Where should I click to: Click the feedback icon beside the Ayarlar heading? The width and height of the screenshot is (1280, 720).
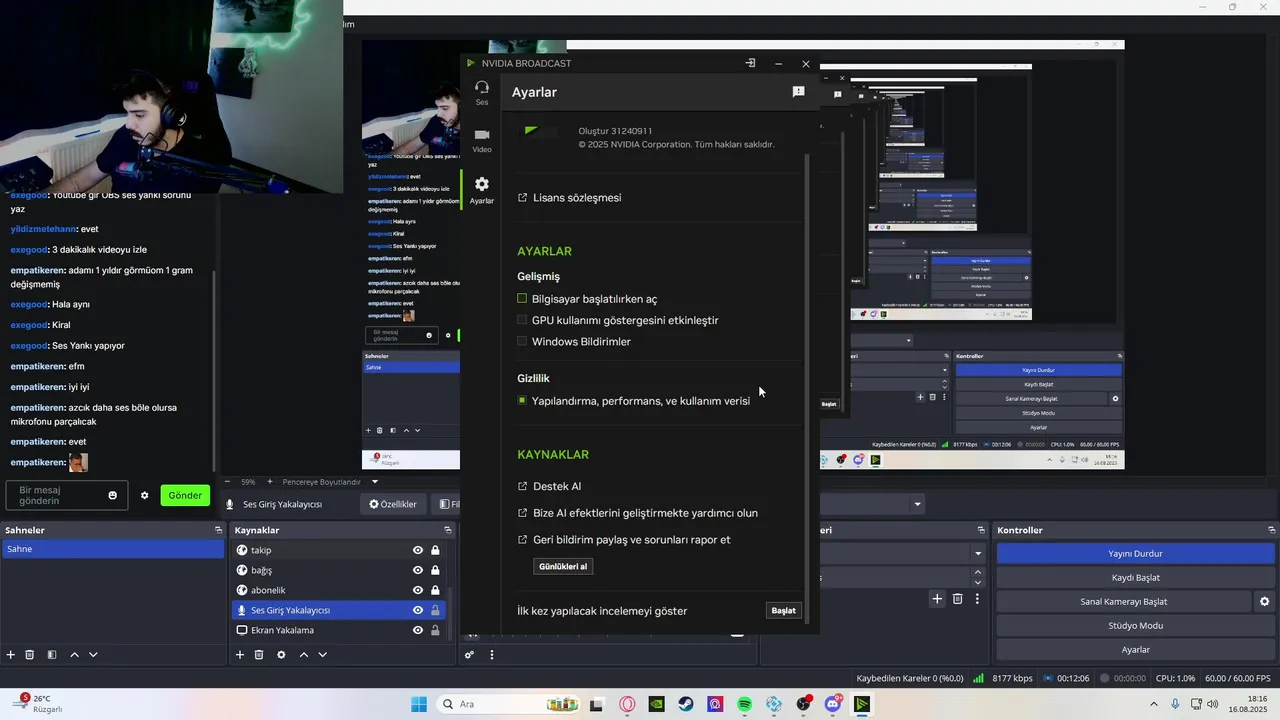(798, 92)
